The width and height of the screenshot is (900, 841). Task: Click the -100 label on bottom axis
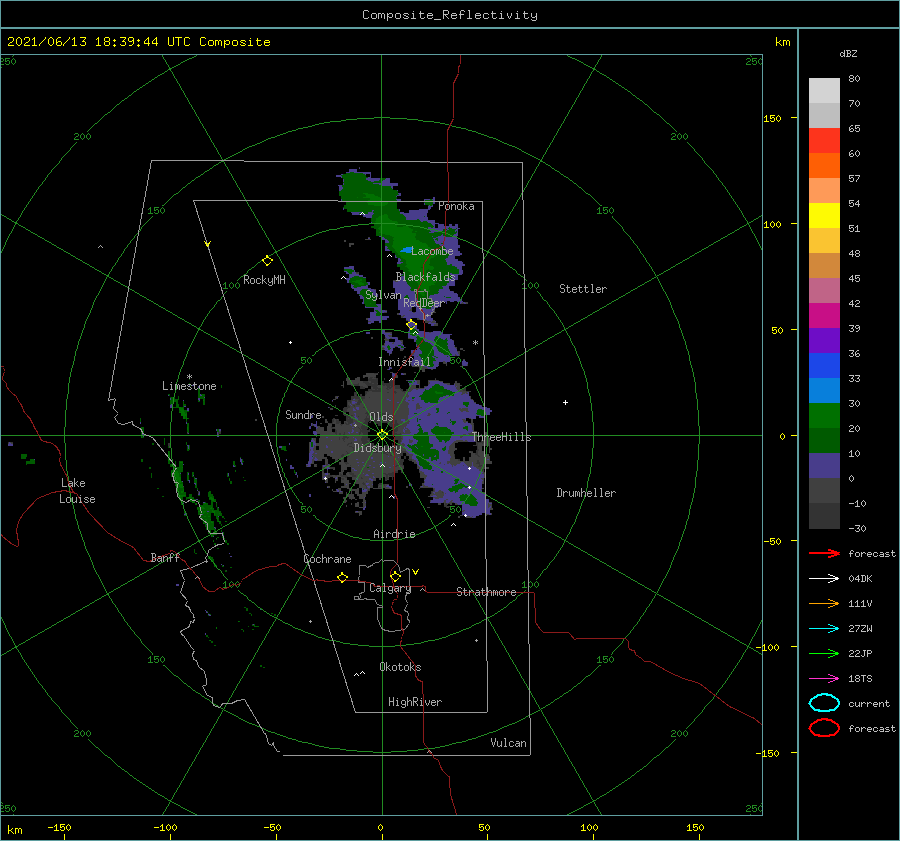[x=165, y=827]
